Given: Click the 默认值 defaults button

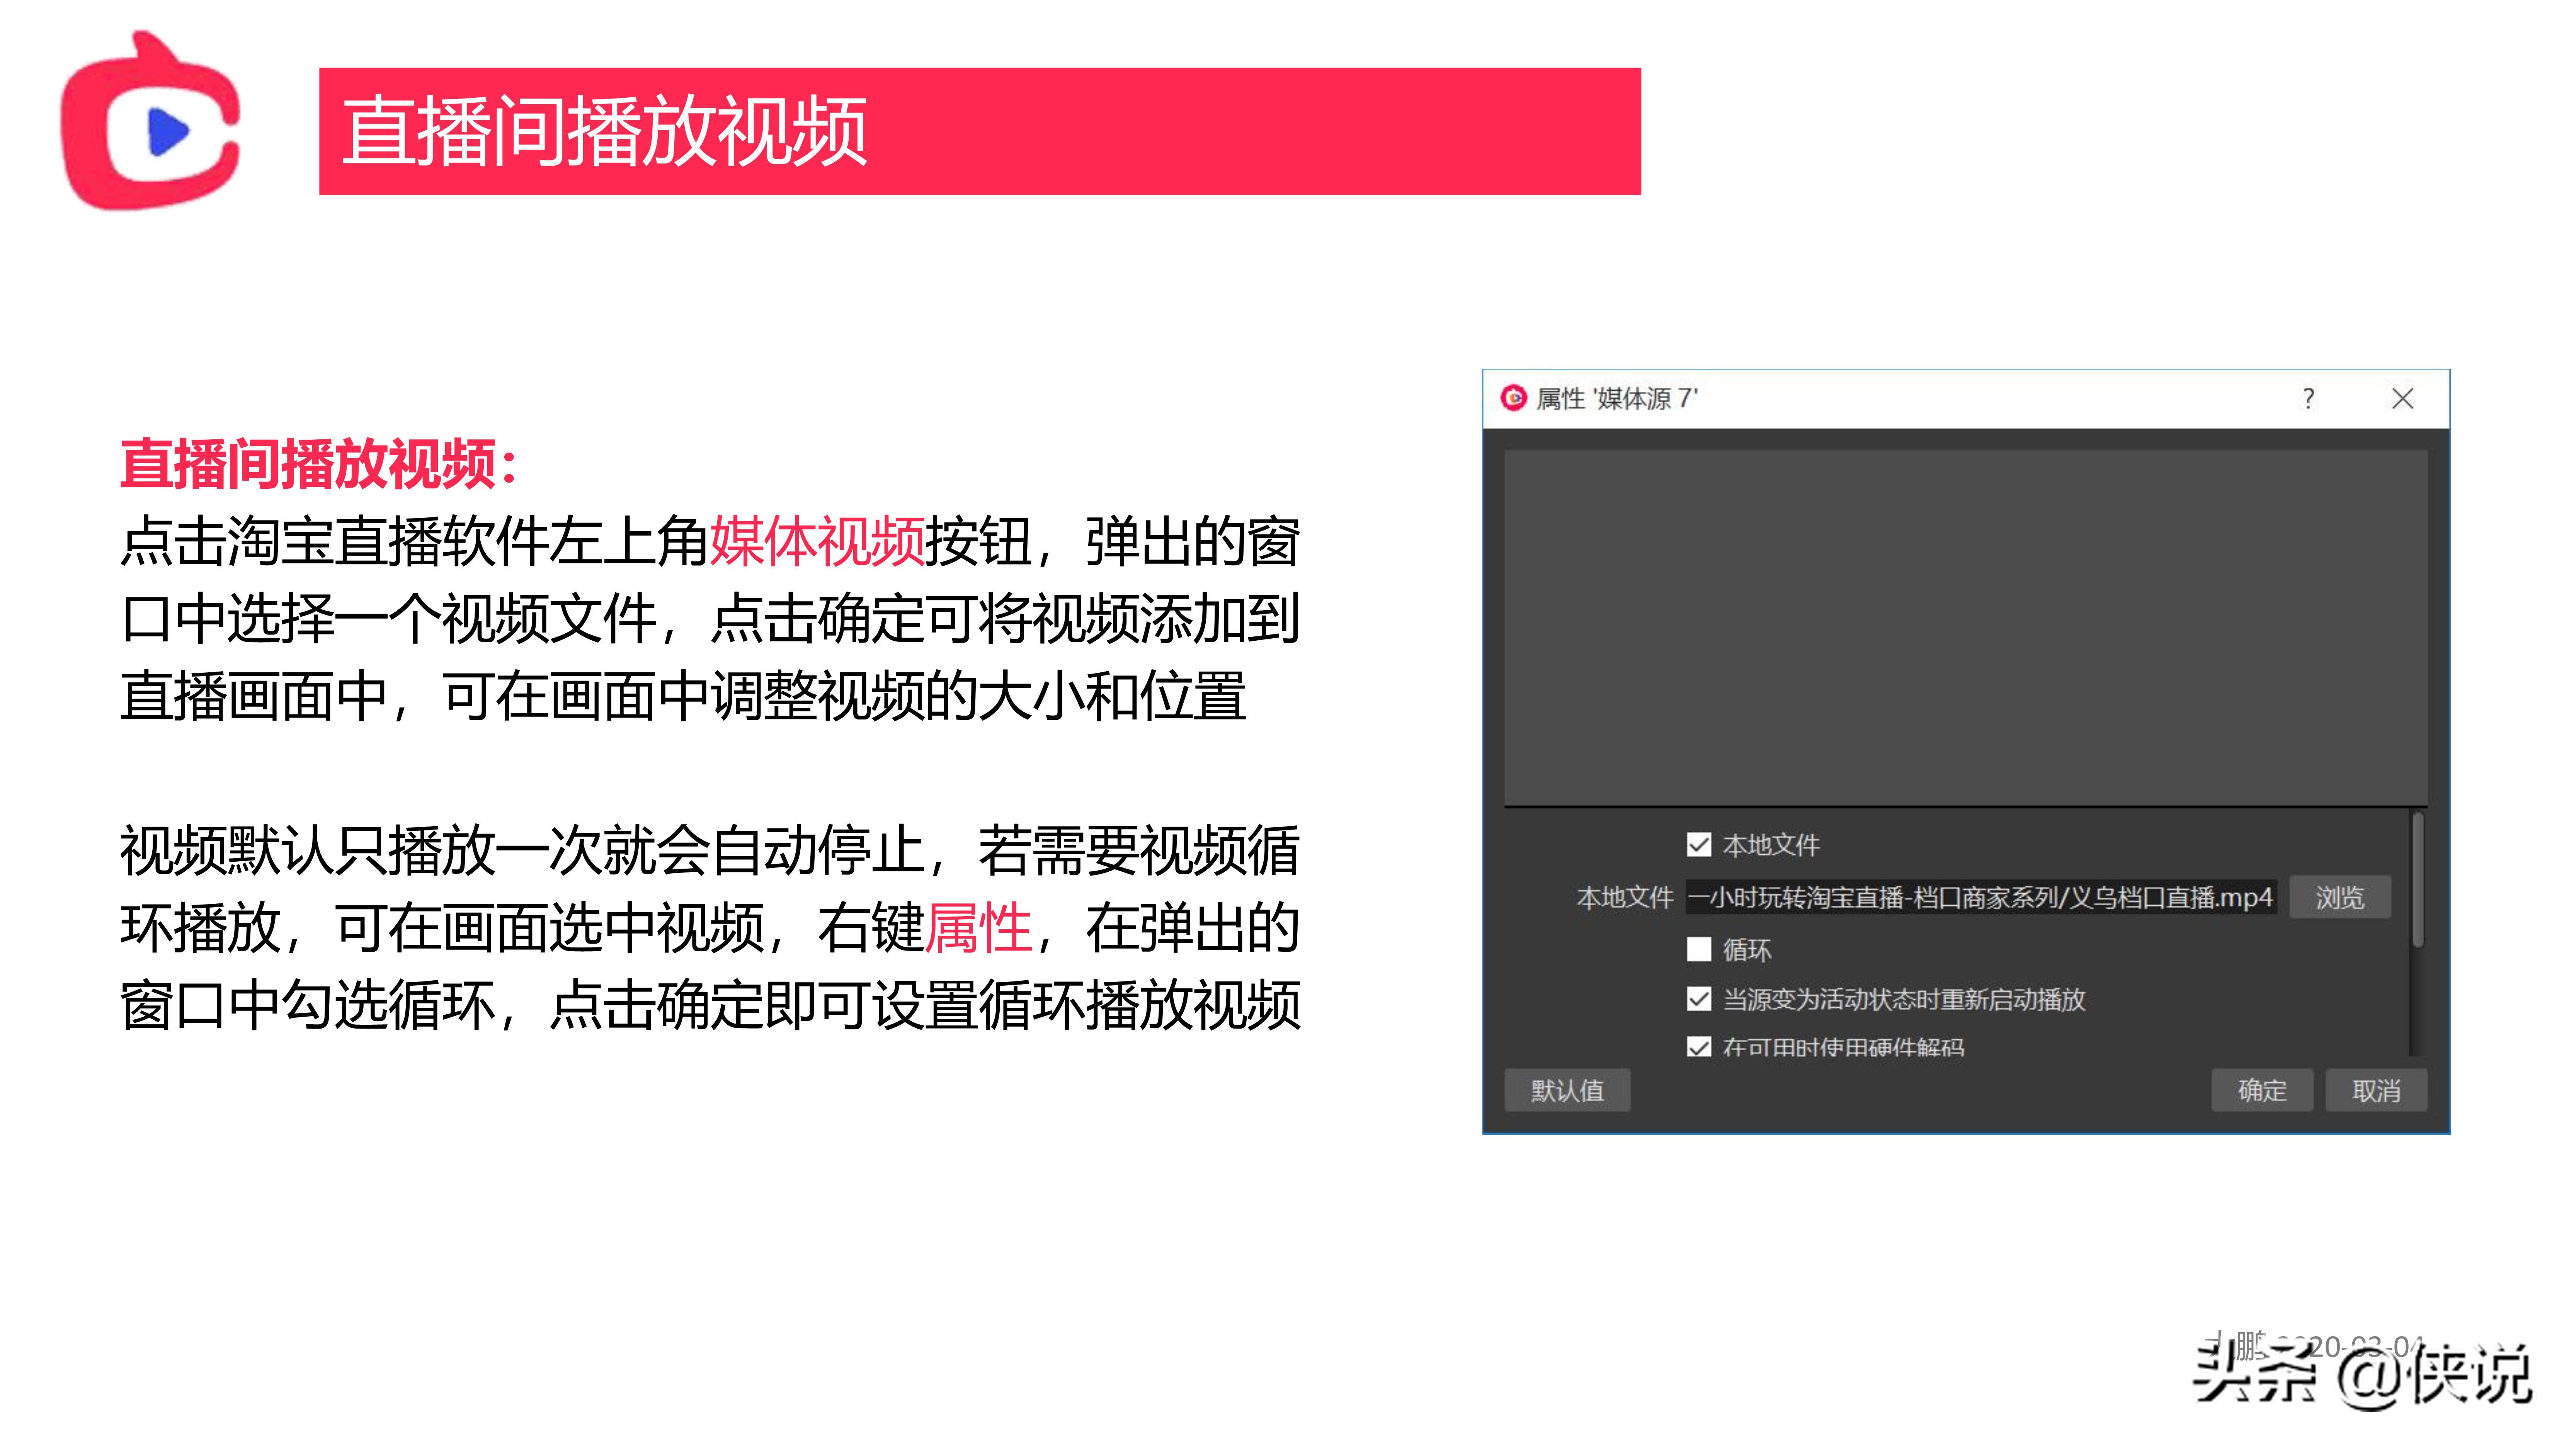Looking at the screenshot, I should click(1567, 1090).
